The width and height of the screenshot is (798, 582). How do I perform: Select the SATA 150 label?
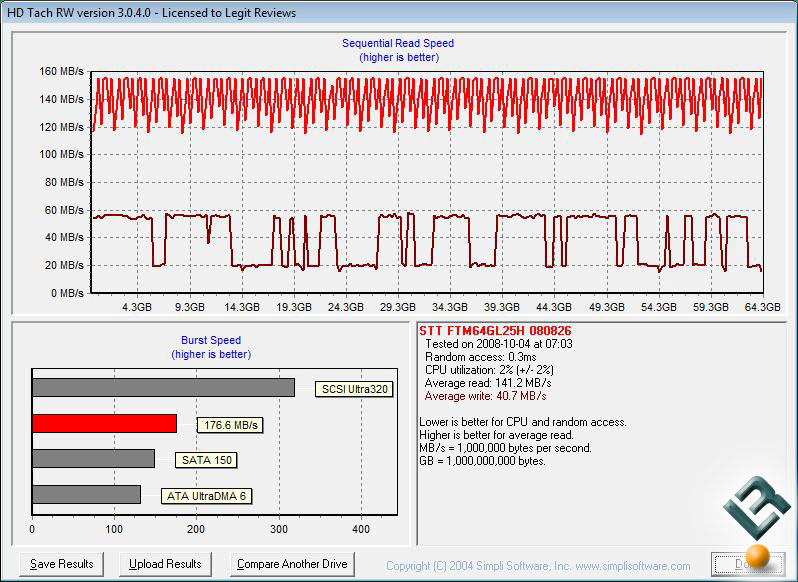coord(206,461)
